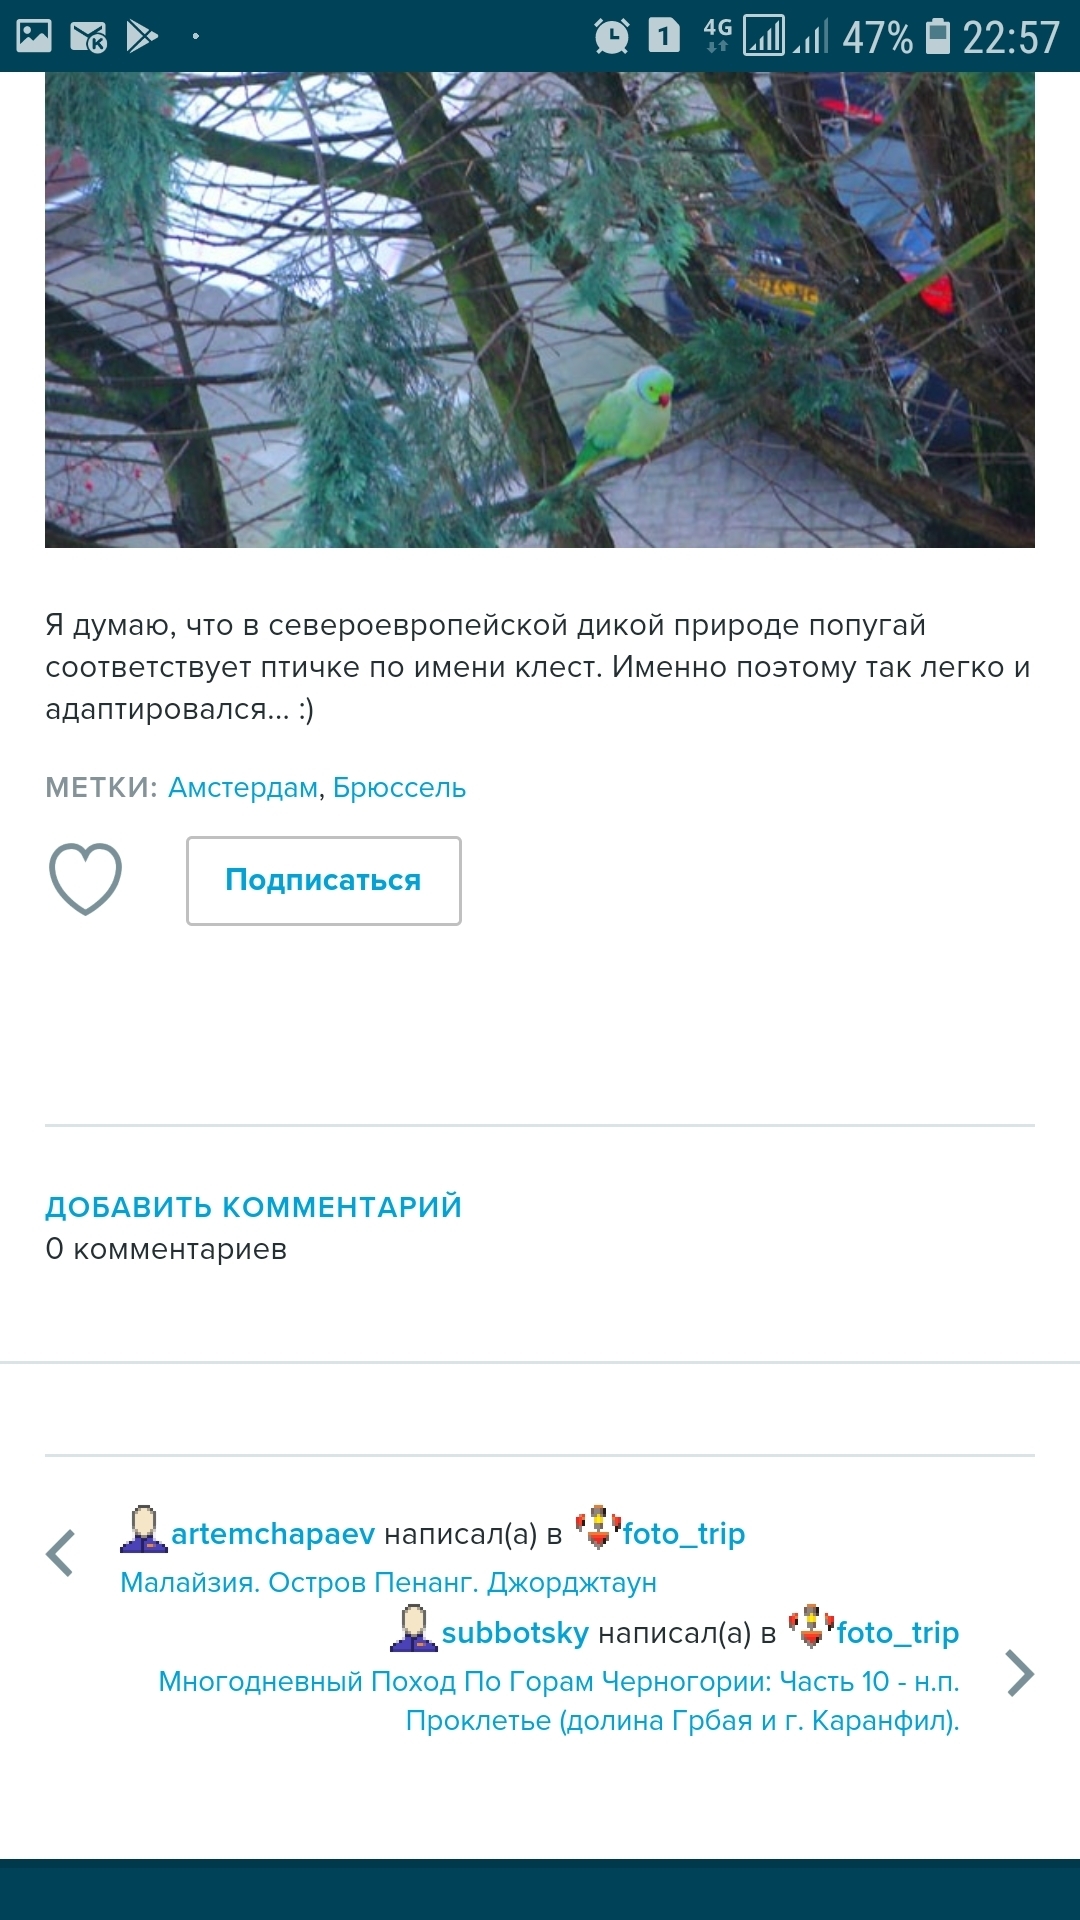Image resolution: width=1080 pixels, height=1920 pixels.
Task: Tap the mail notification icon
Action: [89, 37]
